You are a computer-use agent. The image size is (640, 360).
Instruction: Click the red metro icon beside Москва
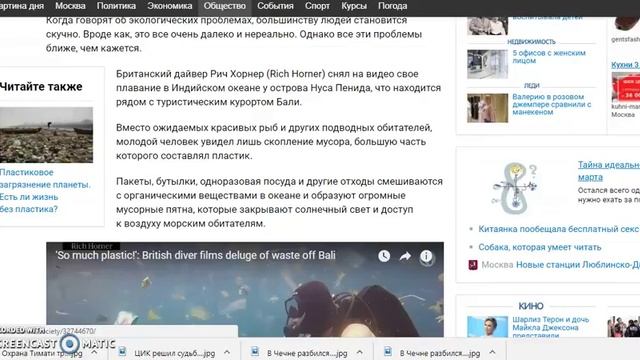(473, 265)
